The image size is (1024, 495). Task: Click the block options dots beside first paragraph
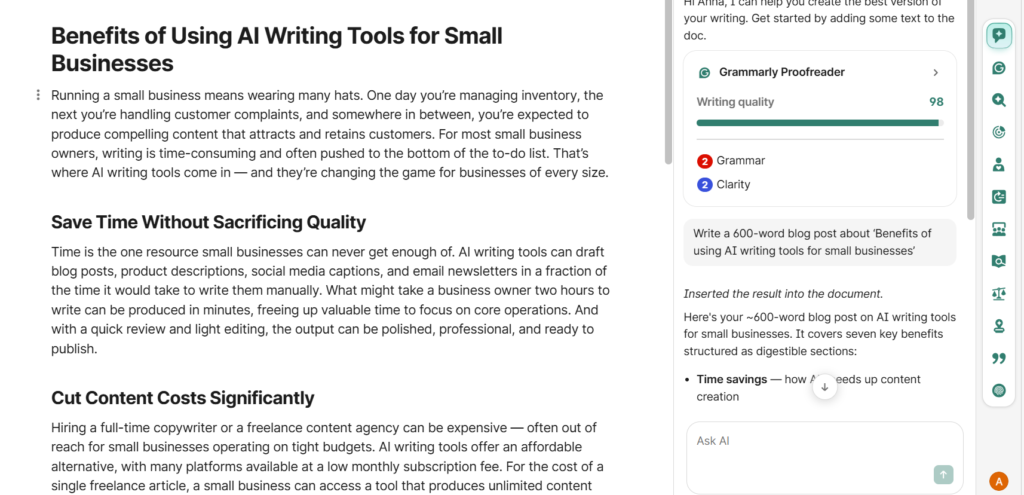click(x=38, y=95)
